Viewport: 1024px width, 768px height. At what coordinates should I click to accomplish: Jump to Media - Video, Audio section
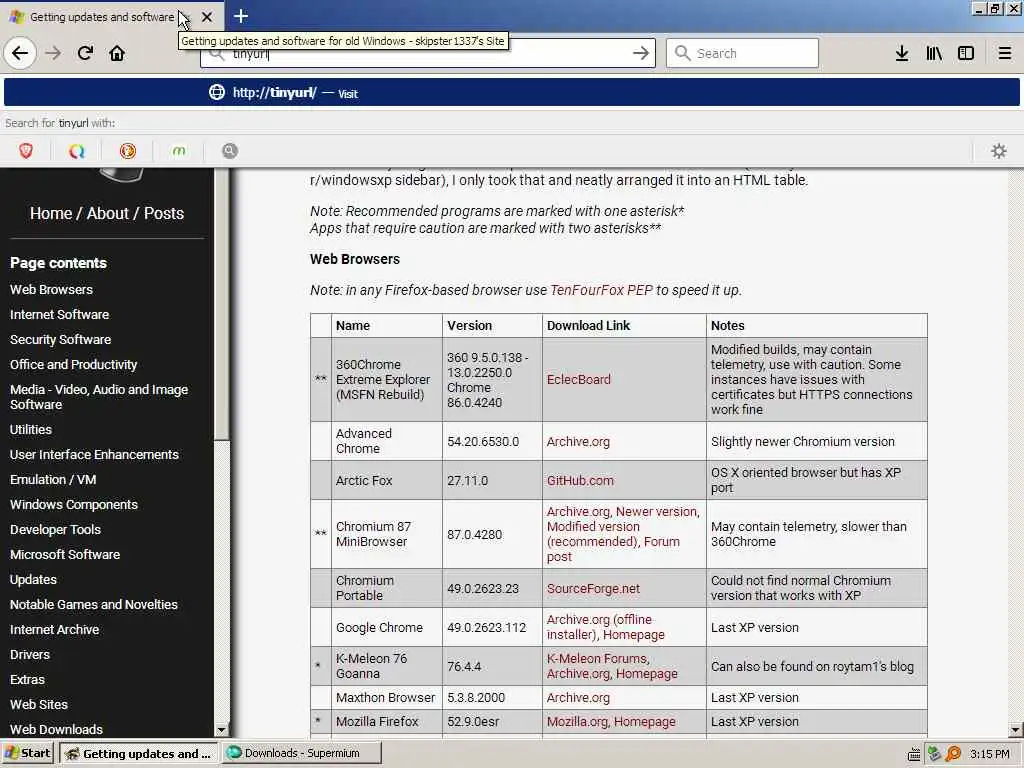tap(99, 397)
